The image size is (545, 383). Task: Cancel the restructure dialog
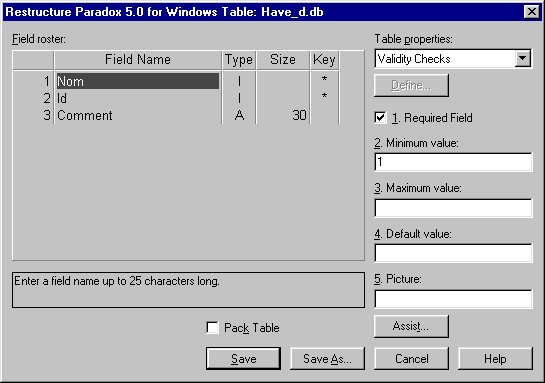(x=411, y=358)
